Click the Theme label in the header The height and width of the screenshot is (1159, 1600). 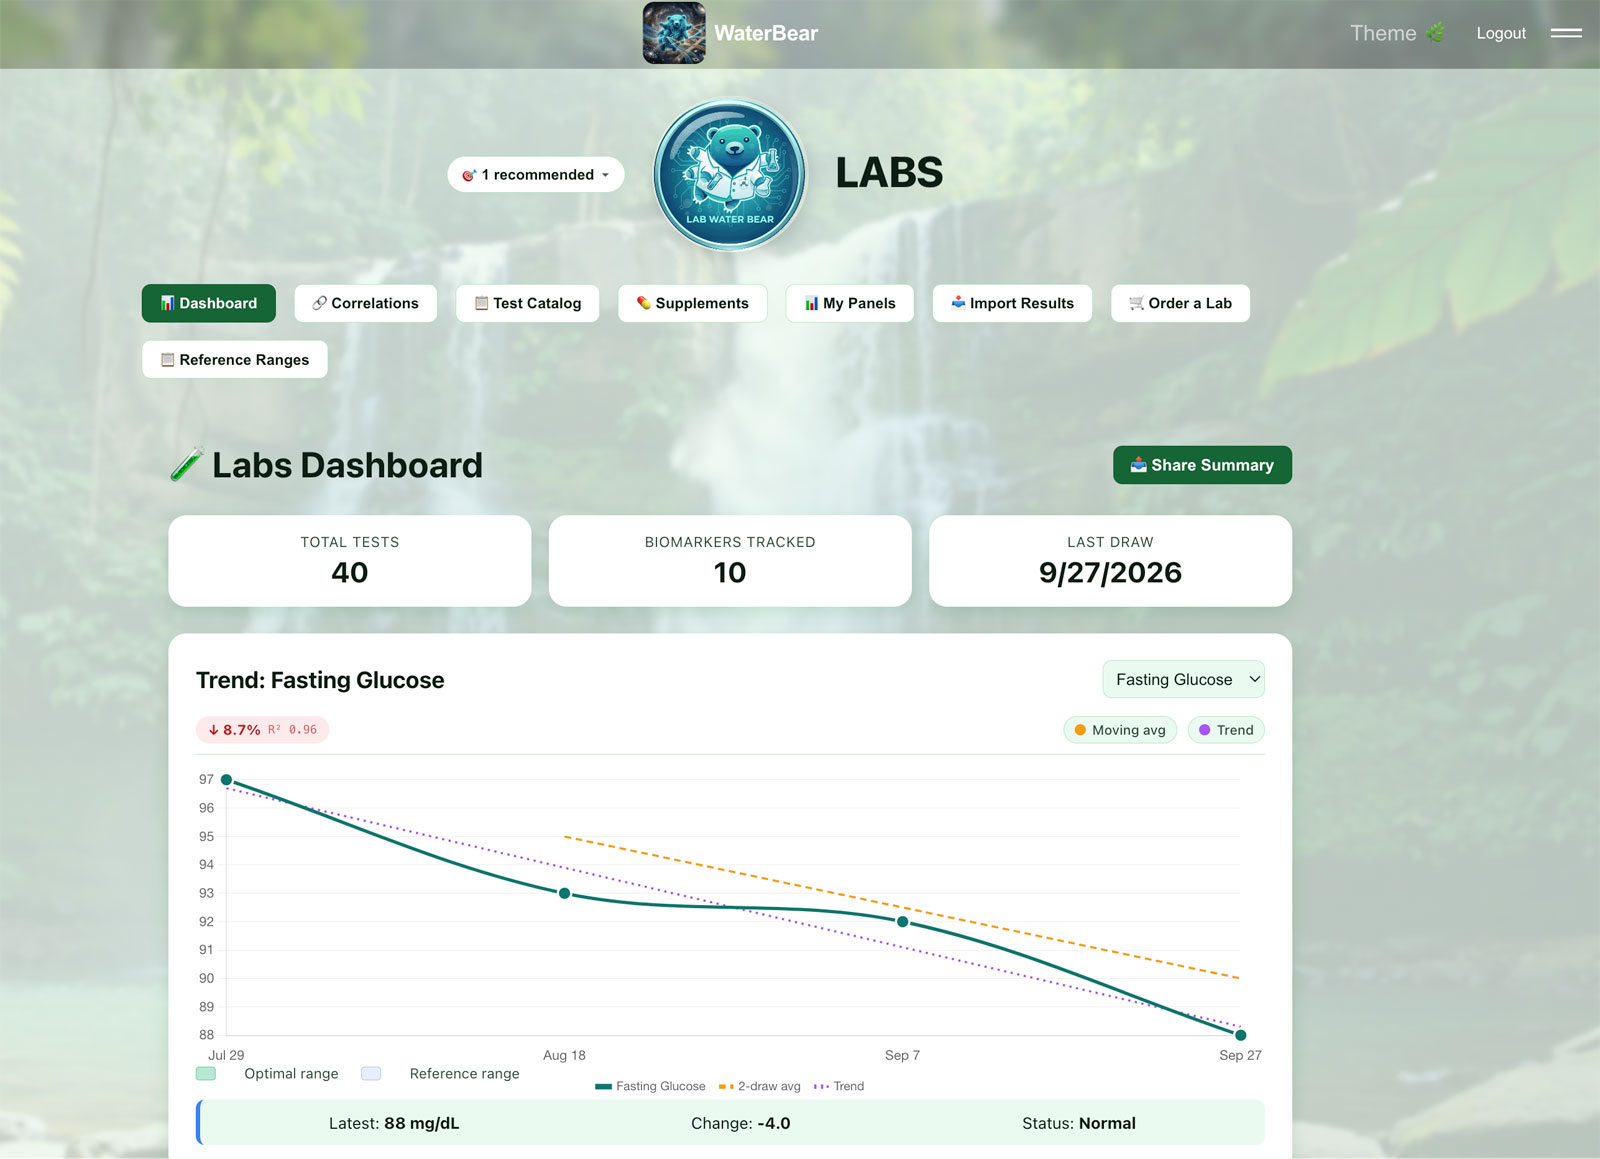coord(1383,33)
